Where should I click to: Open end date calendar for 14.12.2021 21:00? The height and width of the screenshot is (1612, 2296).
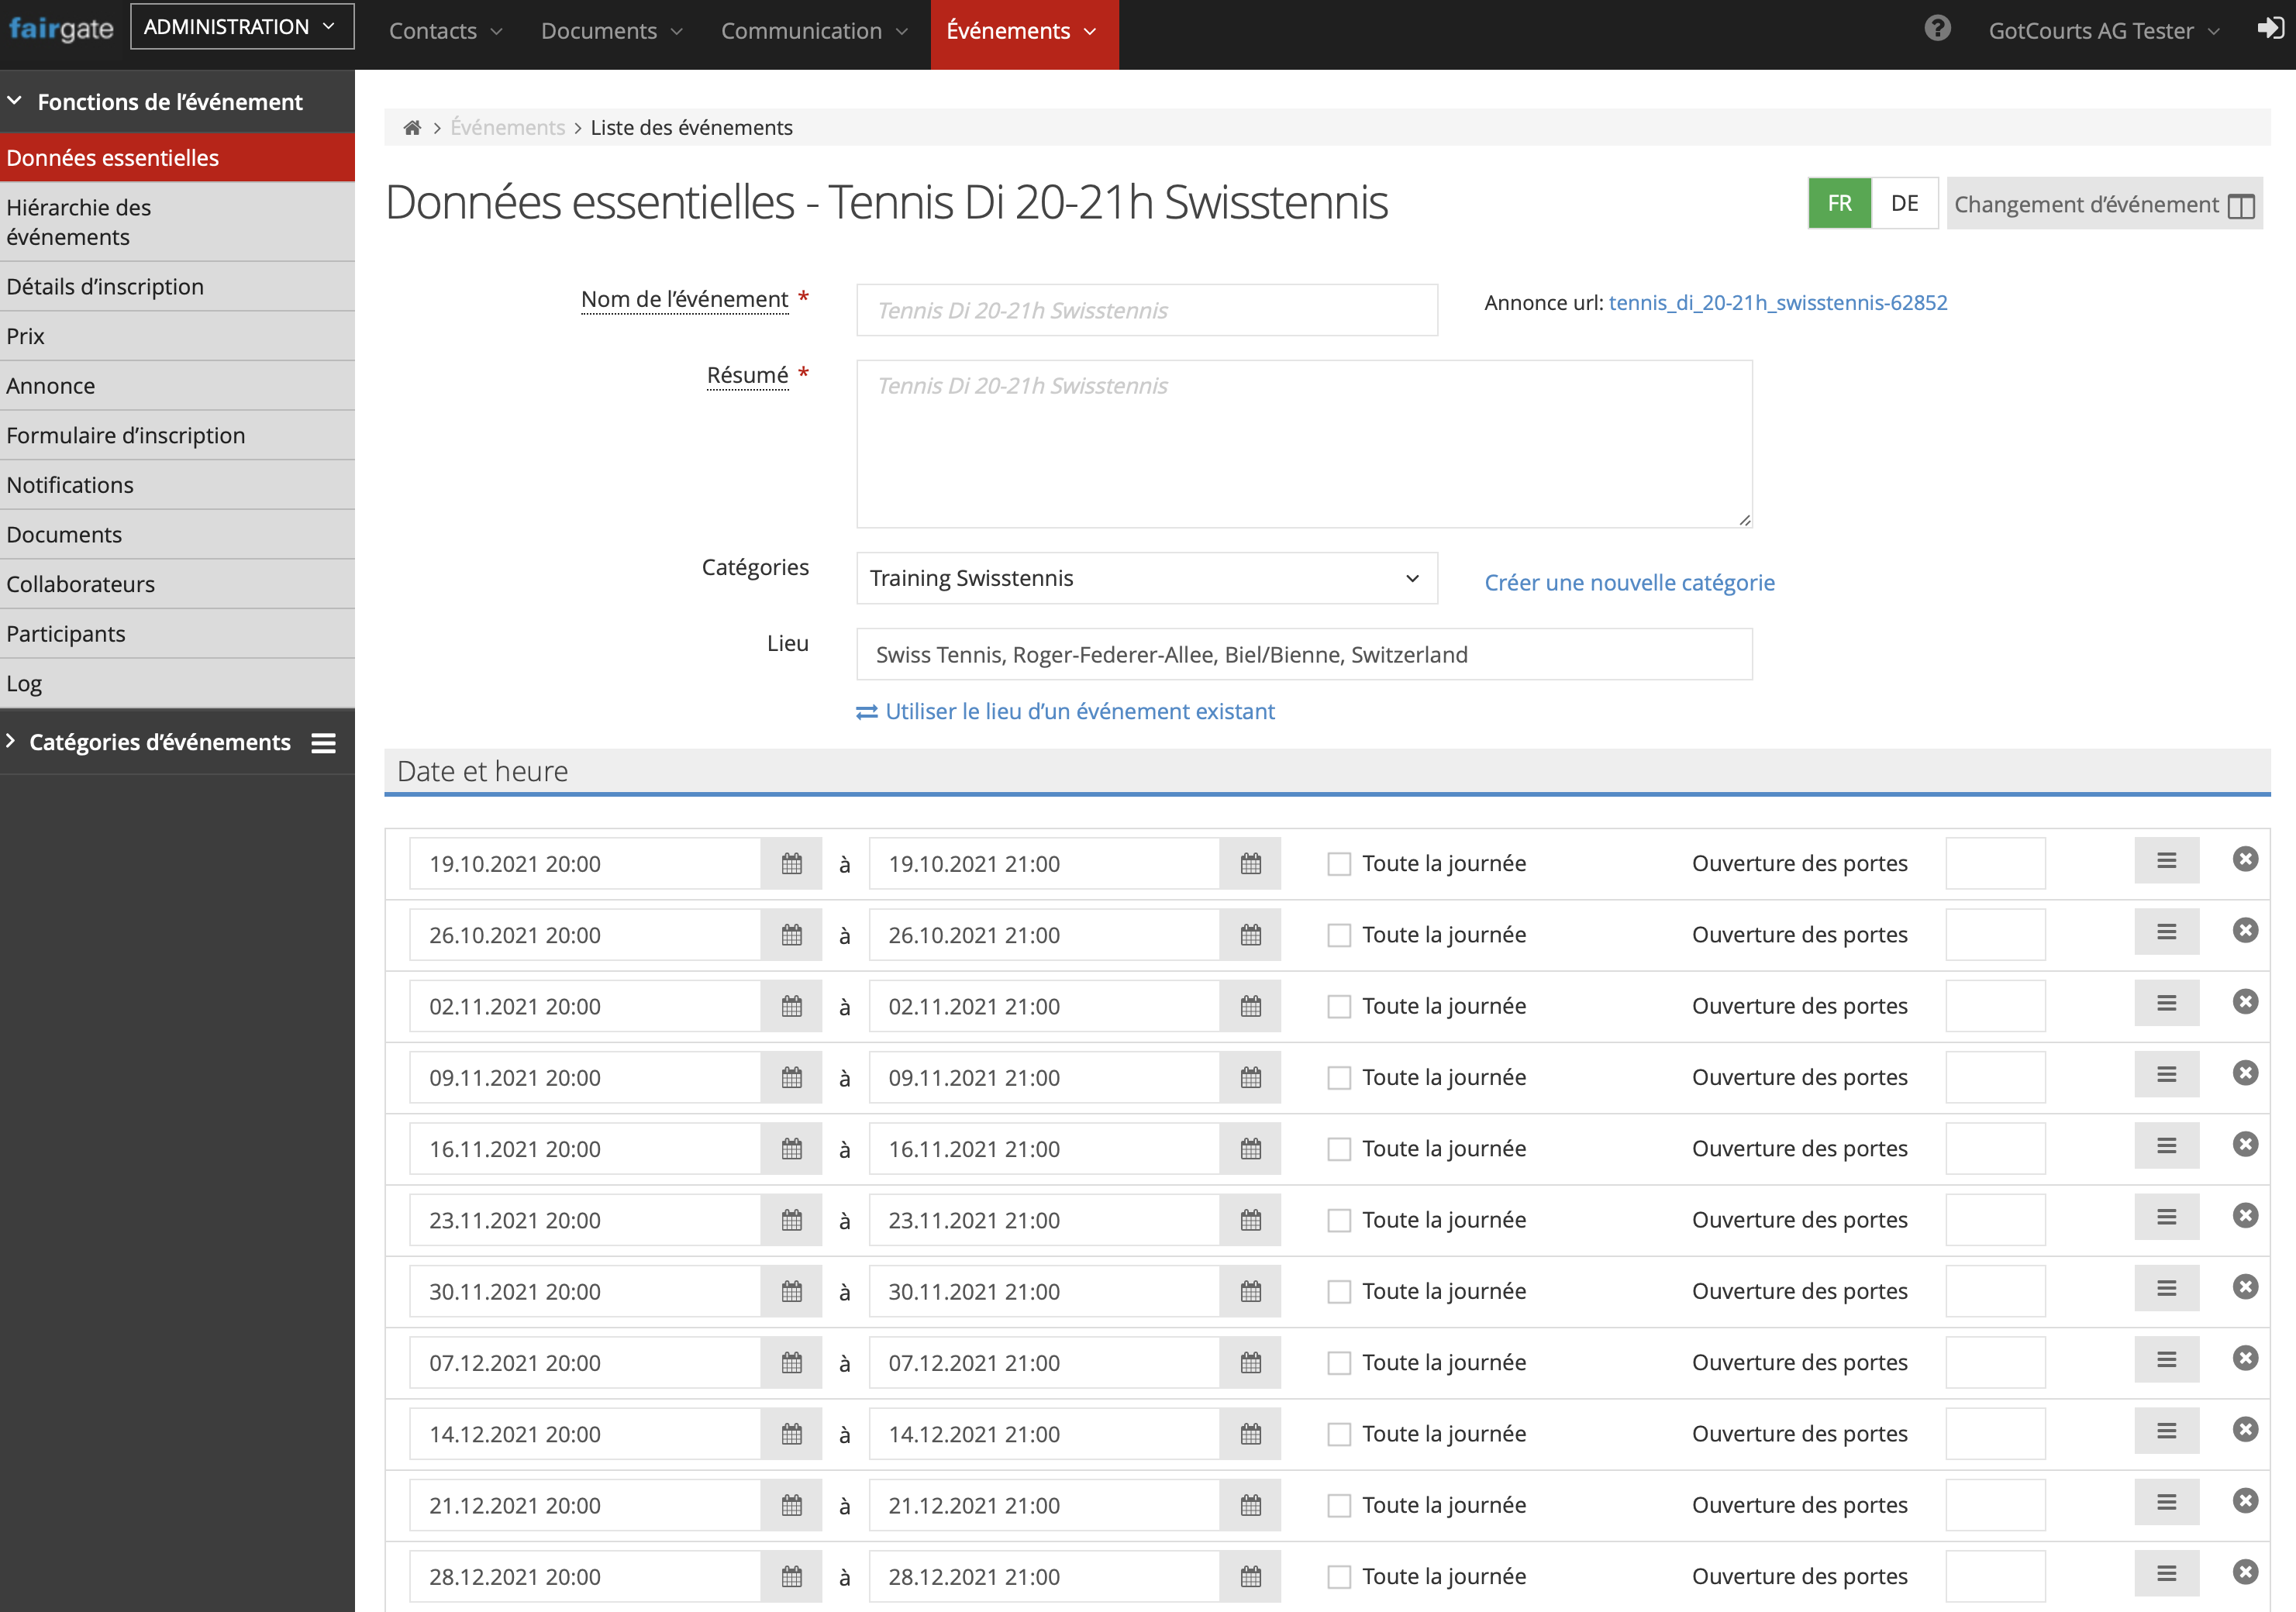tap(1250, 1434)
